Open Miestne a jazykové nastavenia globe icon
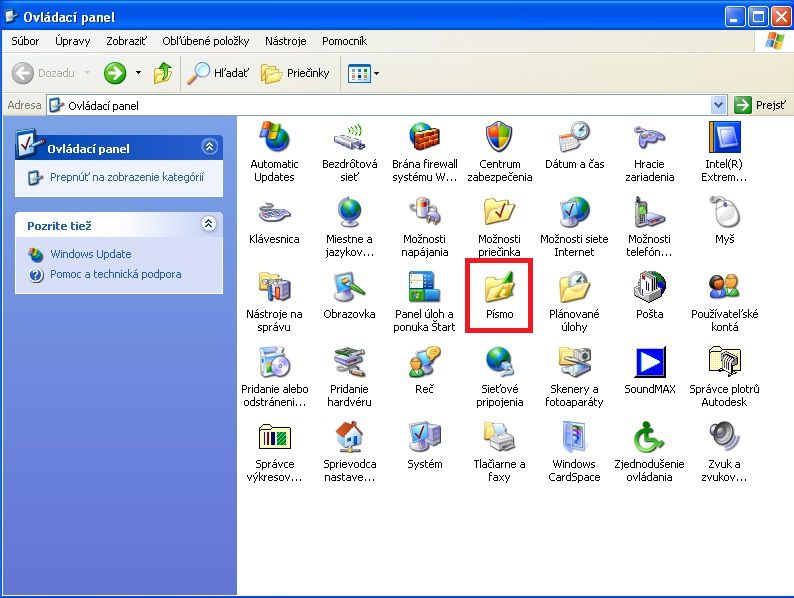The width and height of the screenshot is (794, 598). 349,227
